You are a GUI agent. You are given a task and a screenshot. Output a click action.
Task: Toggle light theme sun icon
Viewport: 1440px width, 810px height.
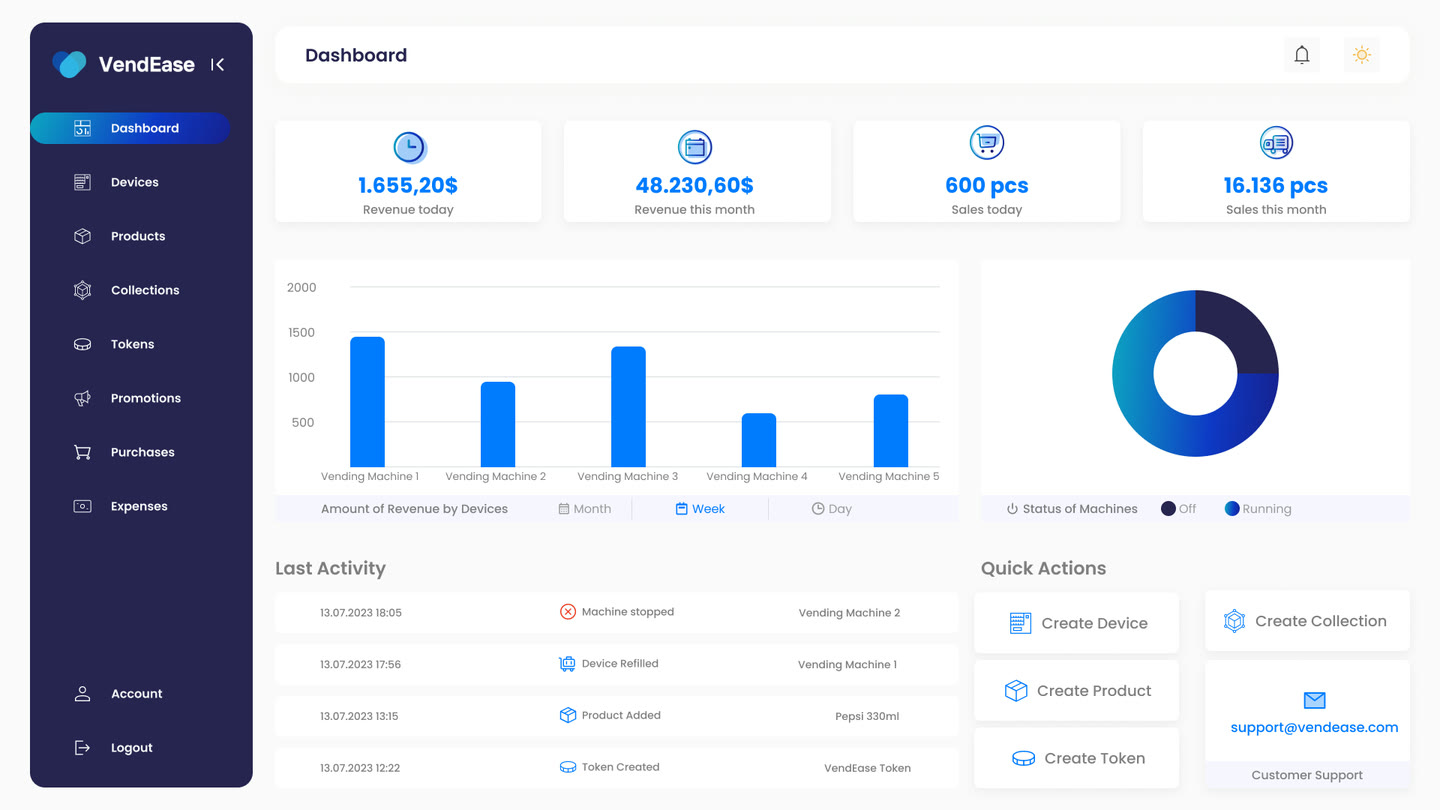[x=1361, y=55]
